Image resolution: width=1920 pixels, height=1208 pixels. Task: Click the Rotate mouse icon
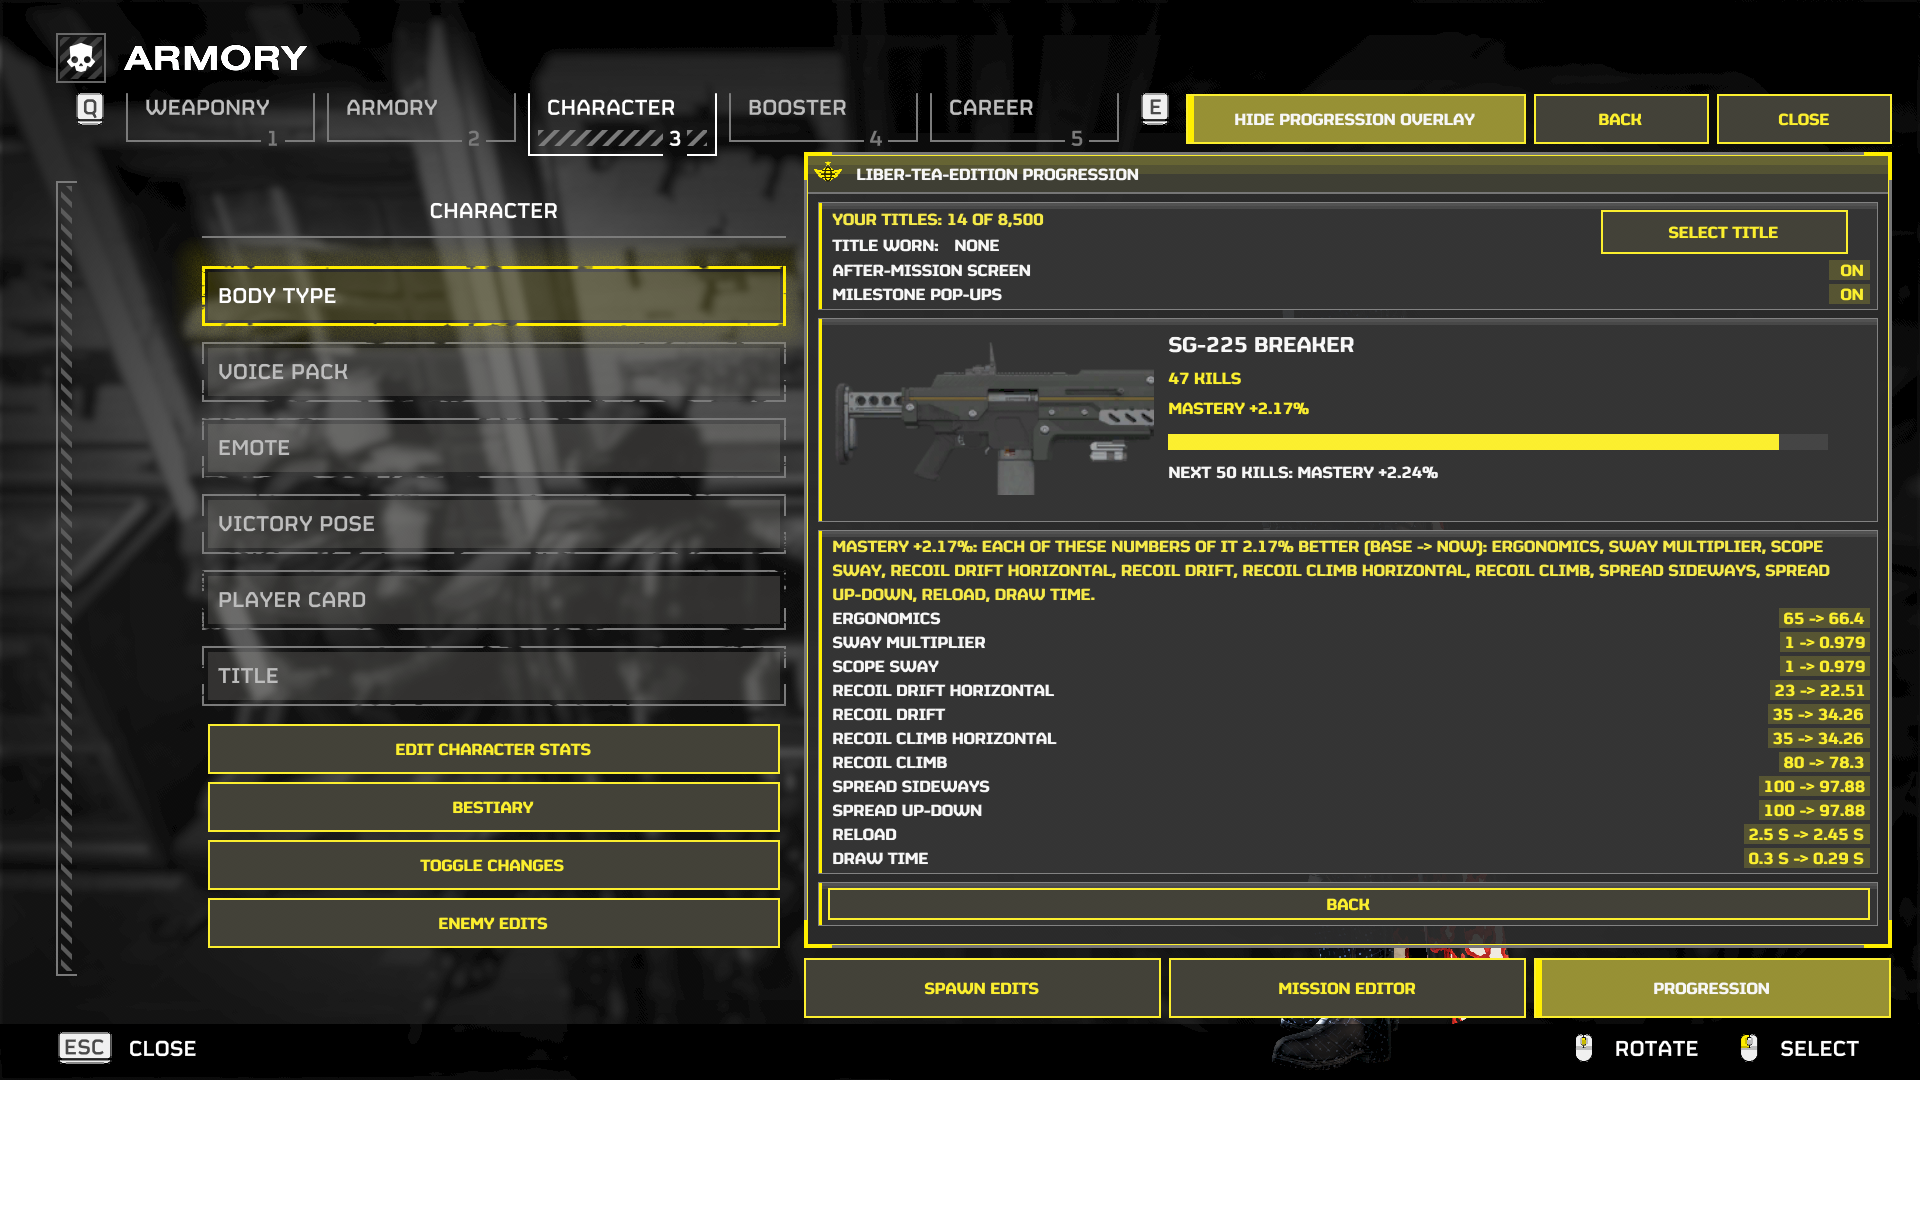pos(1584,1047)
